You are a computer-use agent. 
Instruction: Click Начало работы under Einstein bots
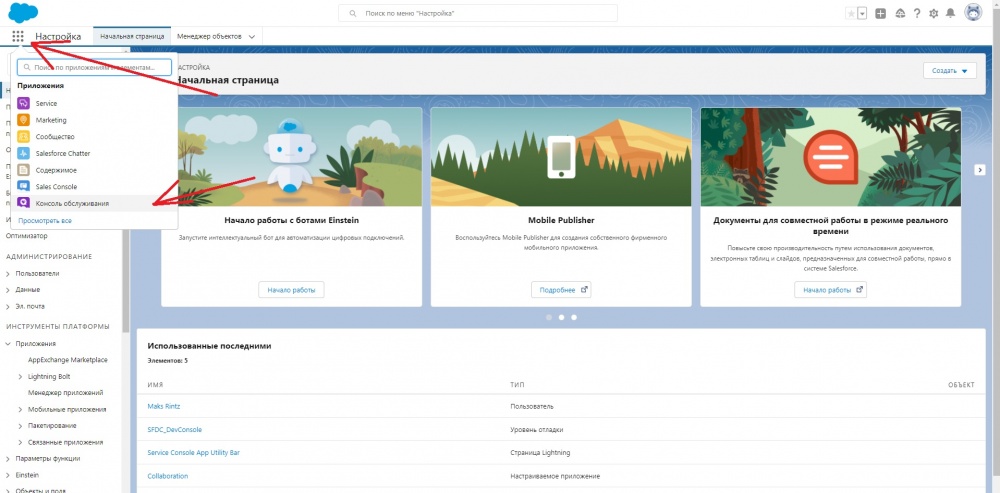pos(291,290)
